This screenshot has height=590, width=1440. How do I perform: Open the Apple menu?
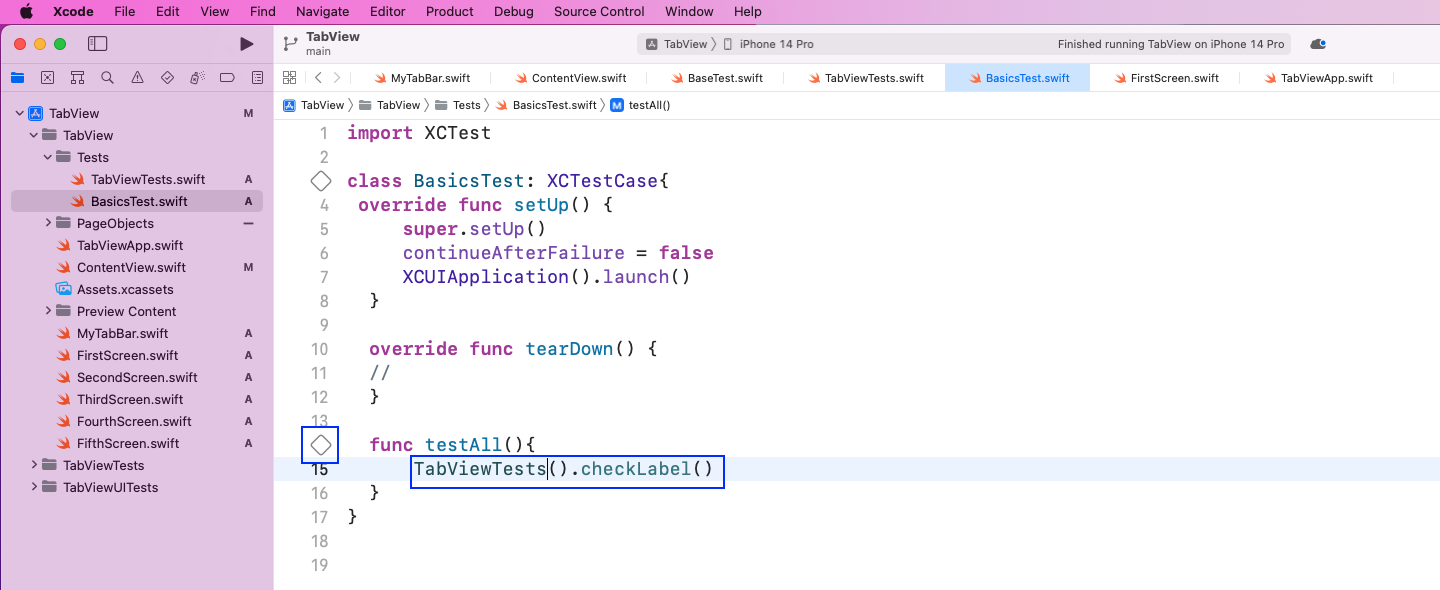tap(25, 12)
